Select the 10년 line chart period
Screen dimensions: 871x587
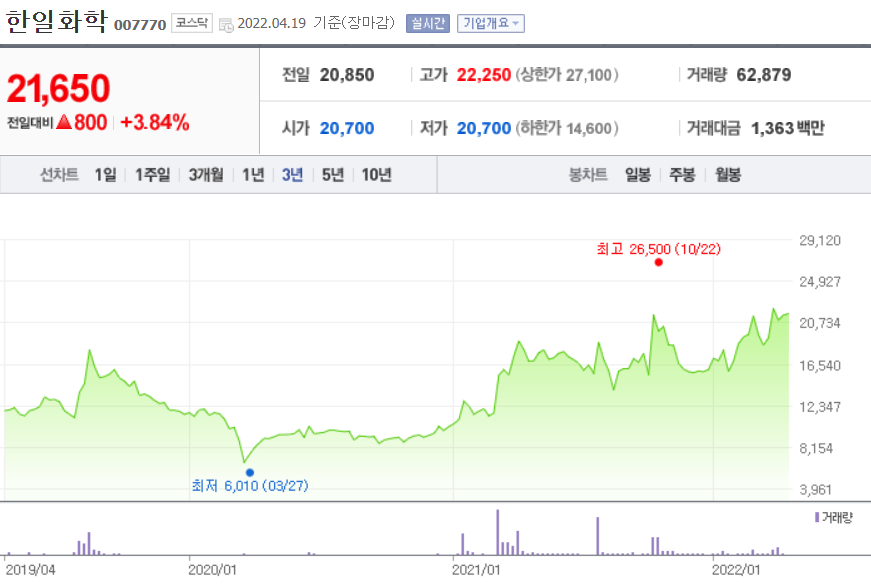click(x=377, y=175)
